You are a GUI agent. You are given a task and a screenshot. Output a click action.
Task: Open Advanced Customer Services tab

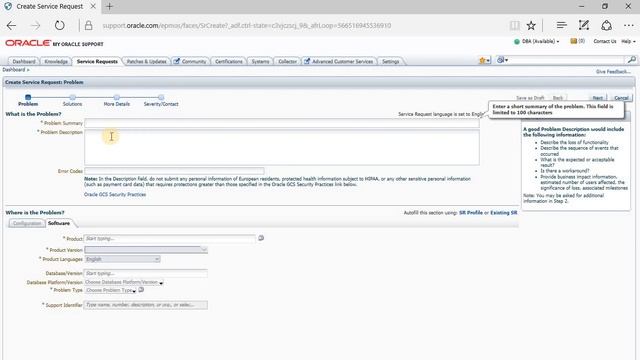(339, 61)
